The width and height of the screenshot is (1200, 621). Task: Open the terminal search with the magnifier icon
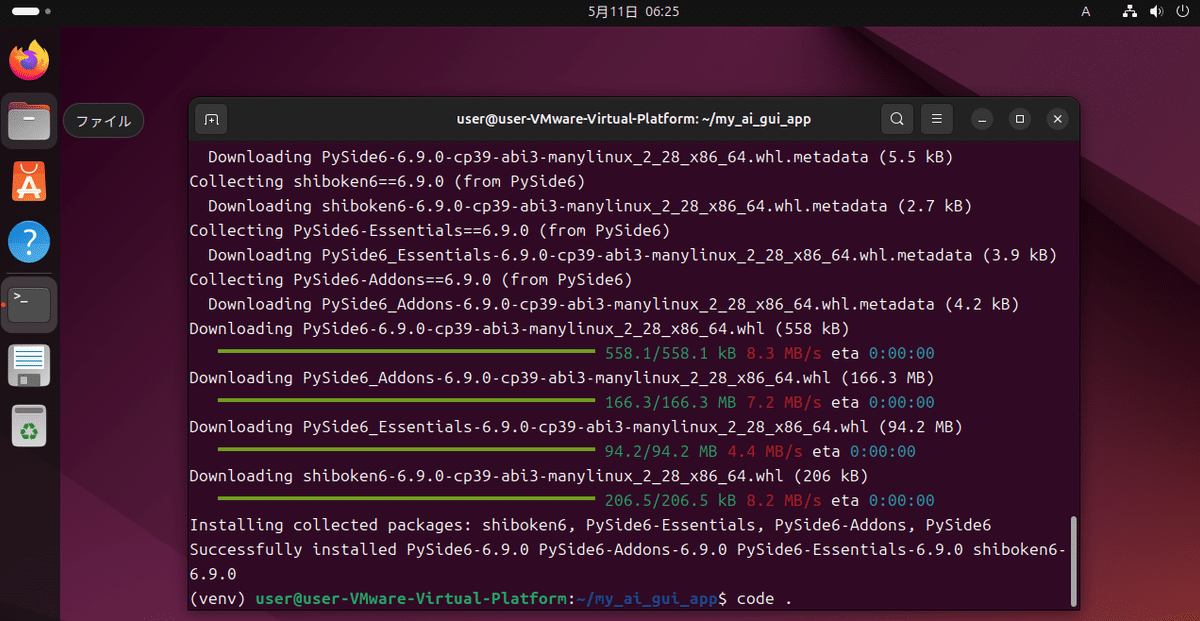(x=896, y=118)
